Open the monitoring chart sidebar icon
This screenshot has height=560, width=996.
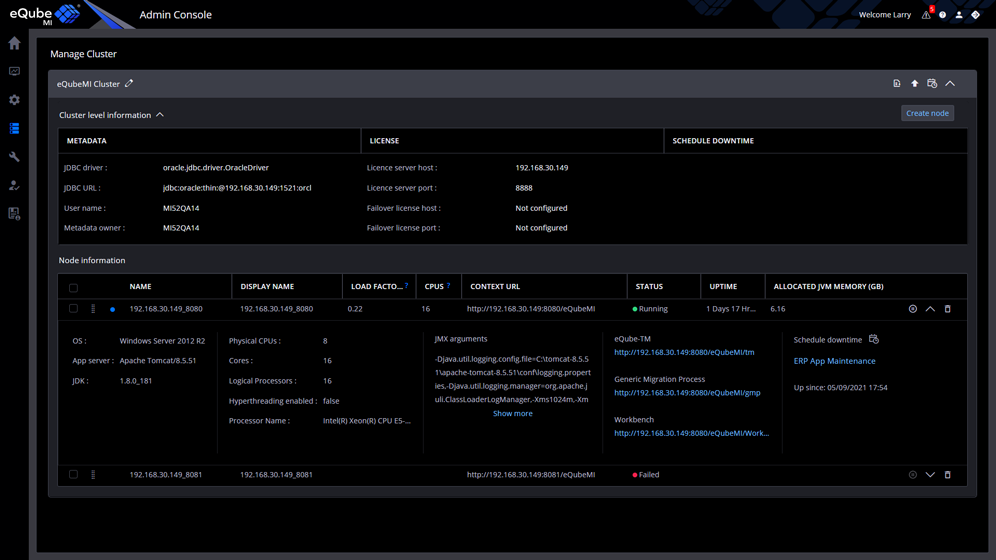click(14, 72)
